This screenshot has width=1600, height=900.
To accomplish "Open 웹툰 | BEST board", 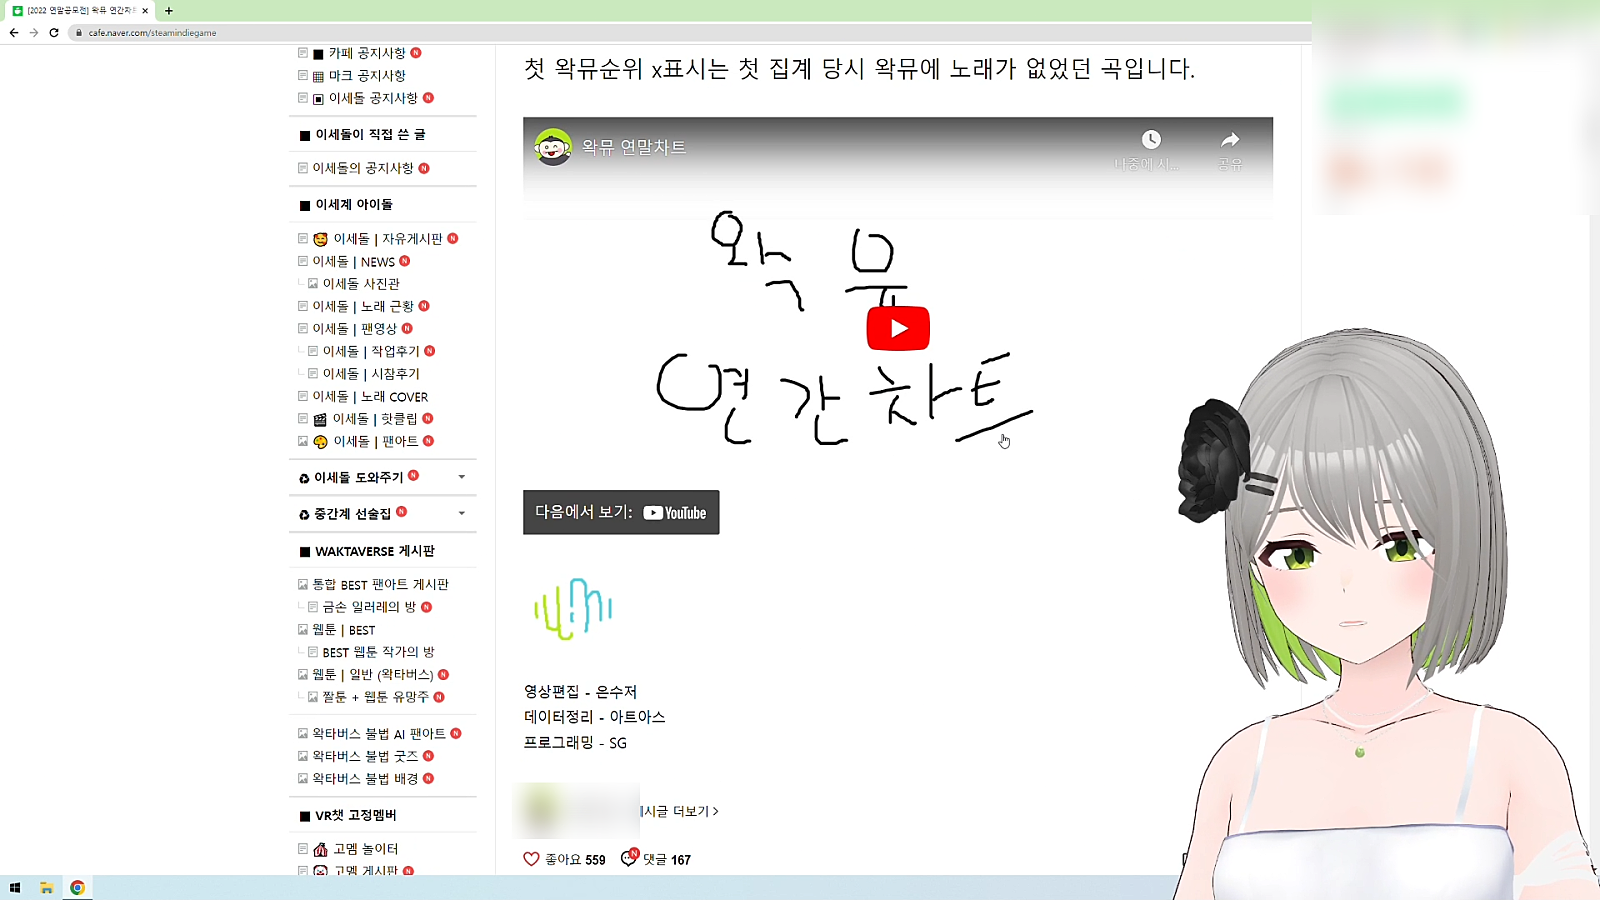I will [344, 630].
